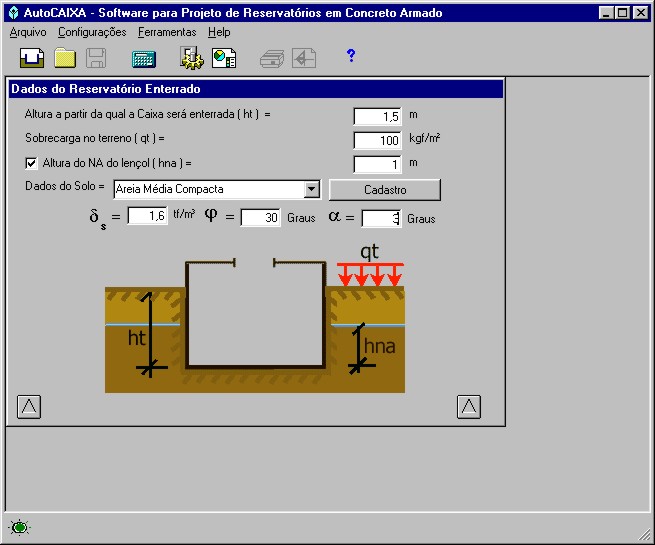Screen dimensions: 655x545
Task: Focus the hna water table field
Action: click(x=377, y=164)
